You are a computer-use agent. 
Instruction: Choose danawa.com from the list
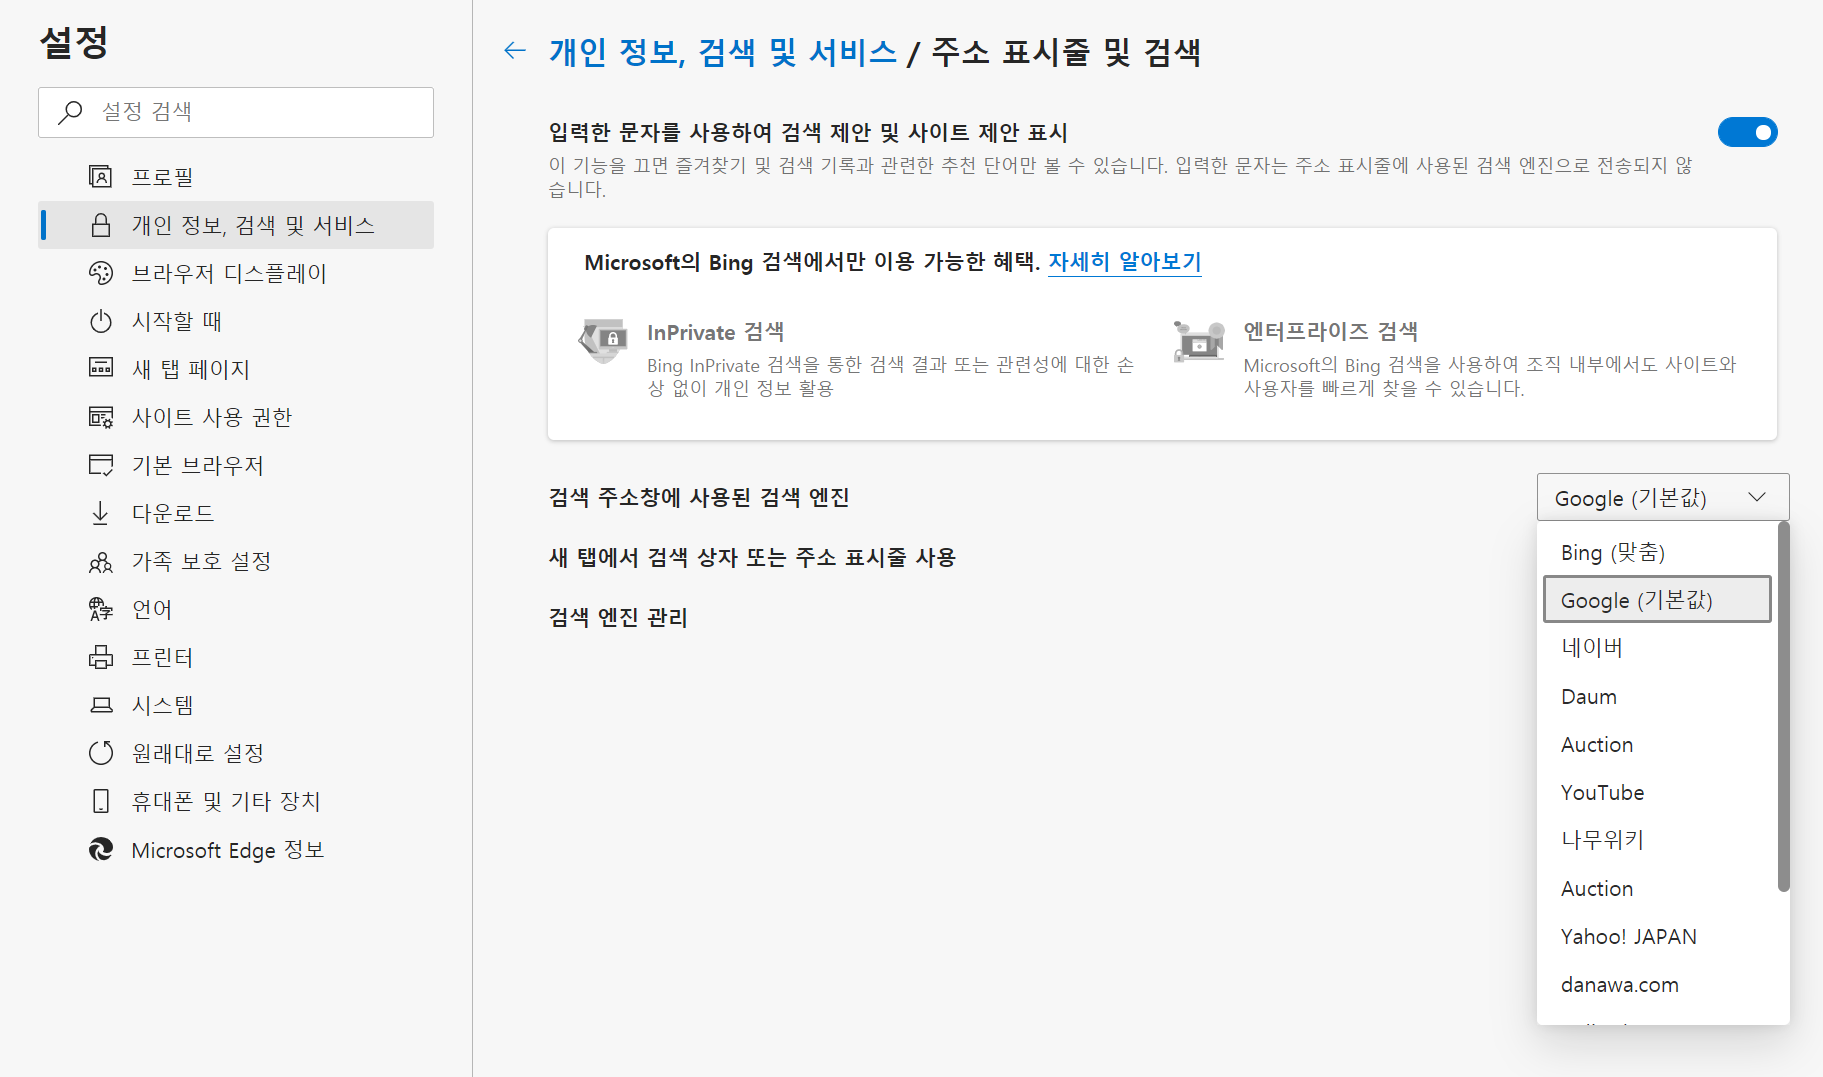(x=1657, y=985)
